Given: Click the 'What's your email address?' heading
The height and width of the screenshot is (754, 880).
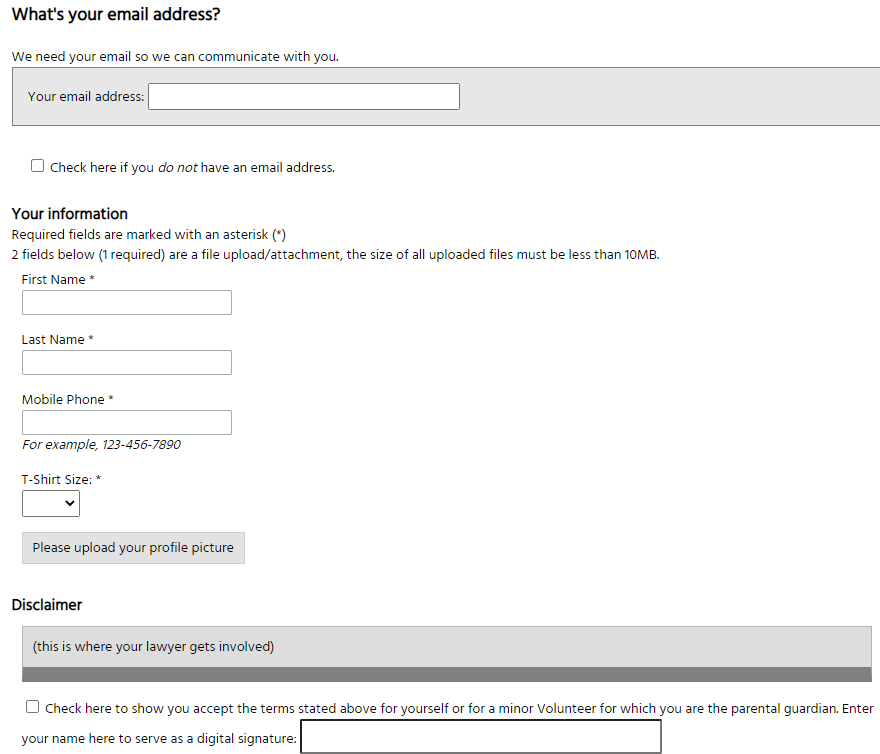Looking at the screenshot, I should point(116,15).
